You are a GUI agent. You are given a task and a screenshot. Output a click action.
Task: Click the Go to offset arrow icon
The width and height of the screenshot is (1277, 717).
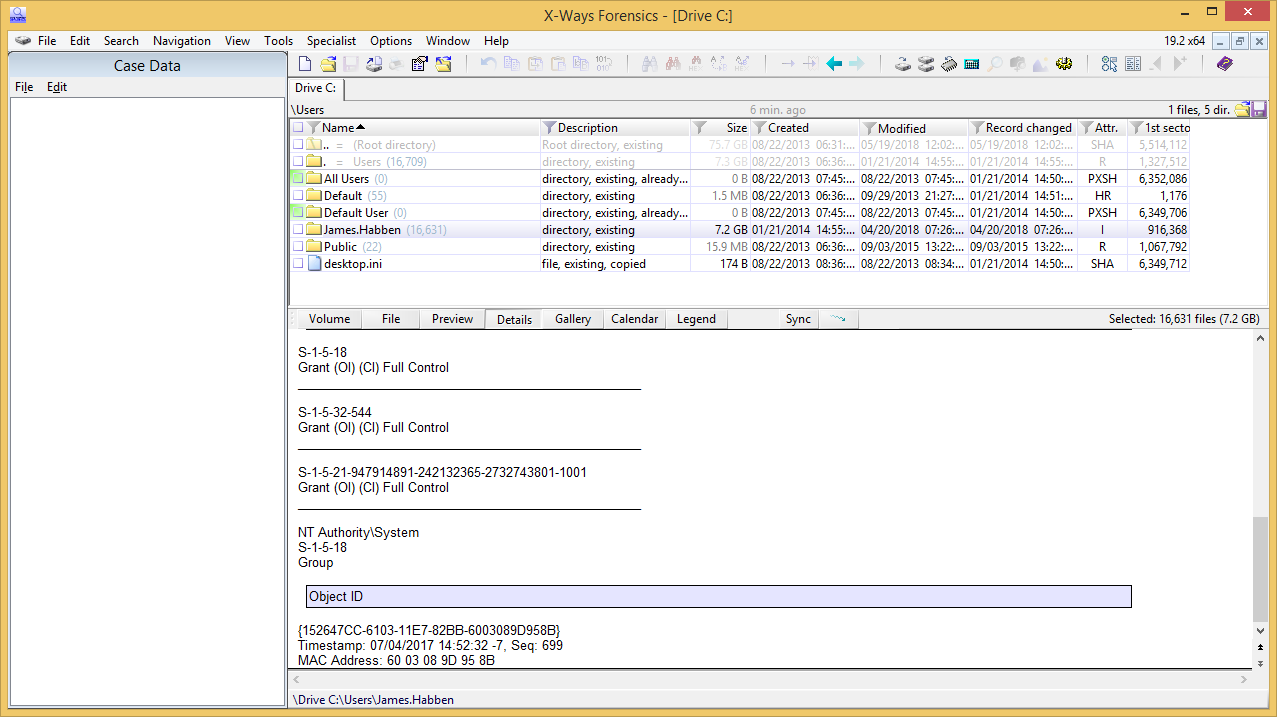click(x=787, y=64)
